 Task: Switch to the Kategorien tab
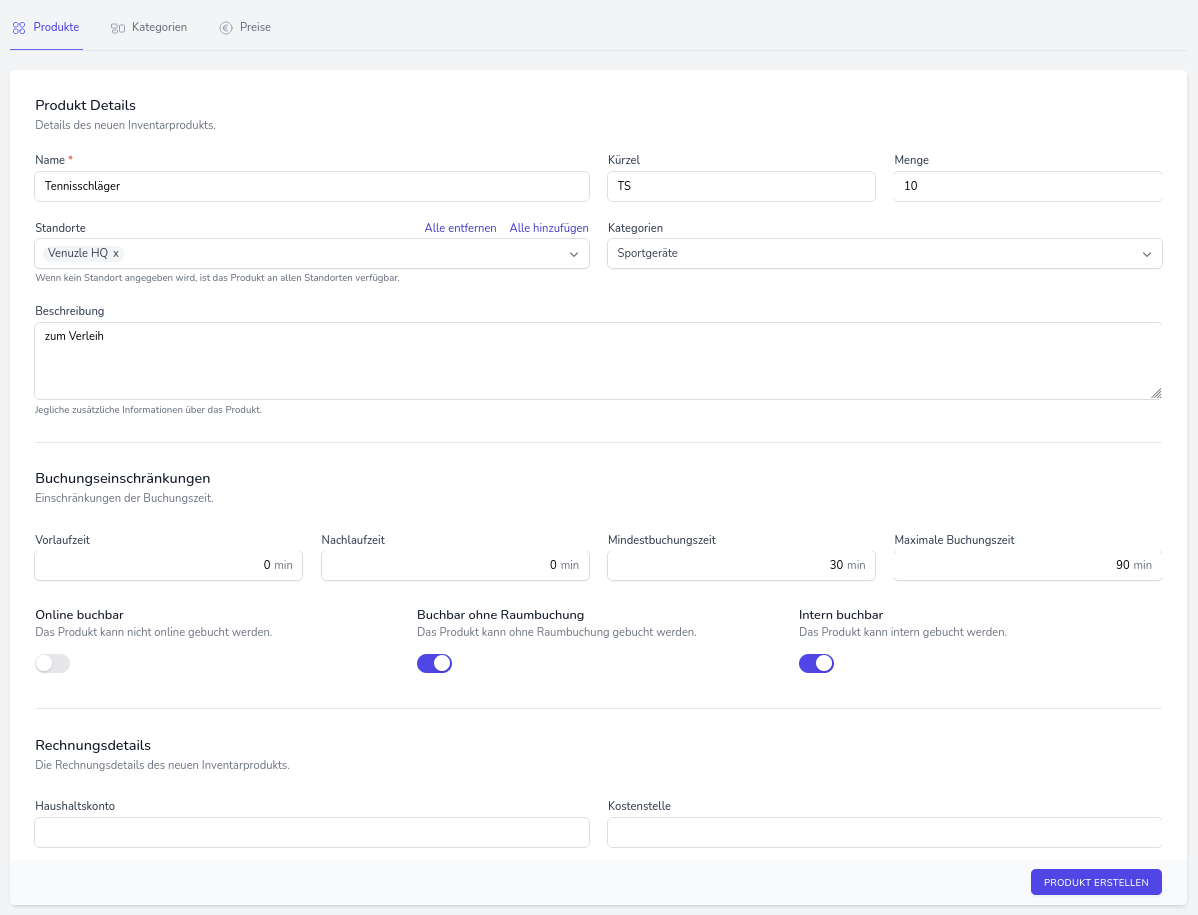coord(158,27)
